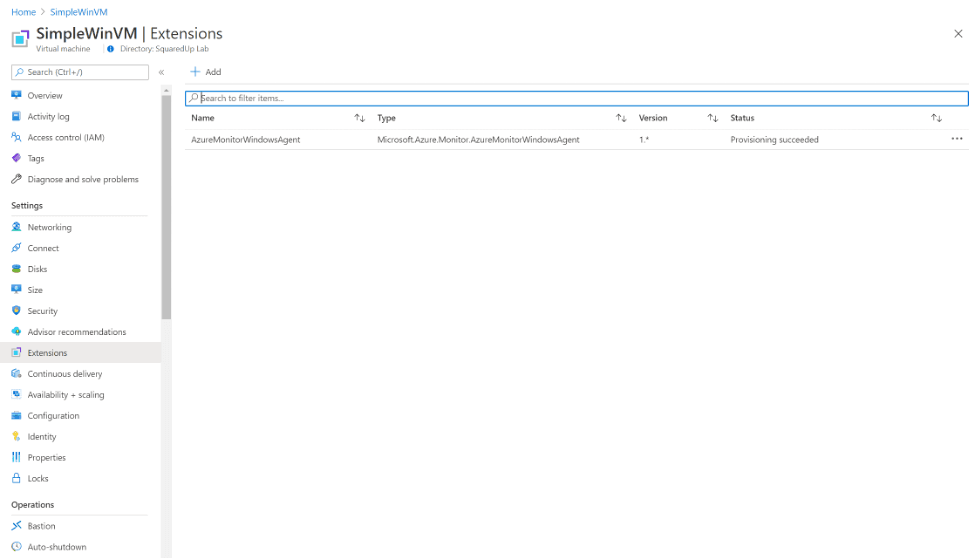Click the Locks padlock icon

pos(16,479)
